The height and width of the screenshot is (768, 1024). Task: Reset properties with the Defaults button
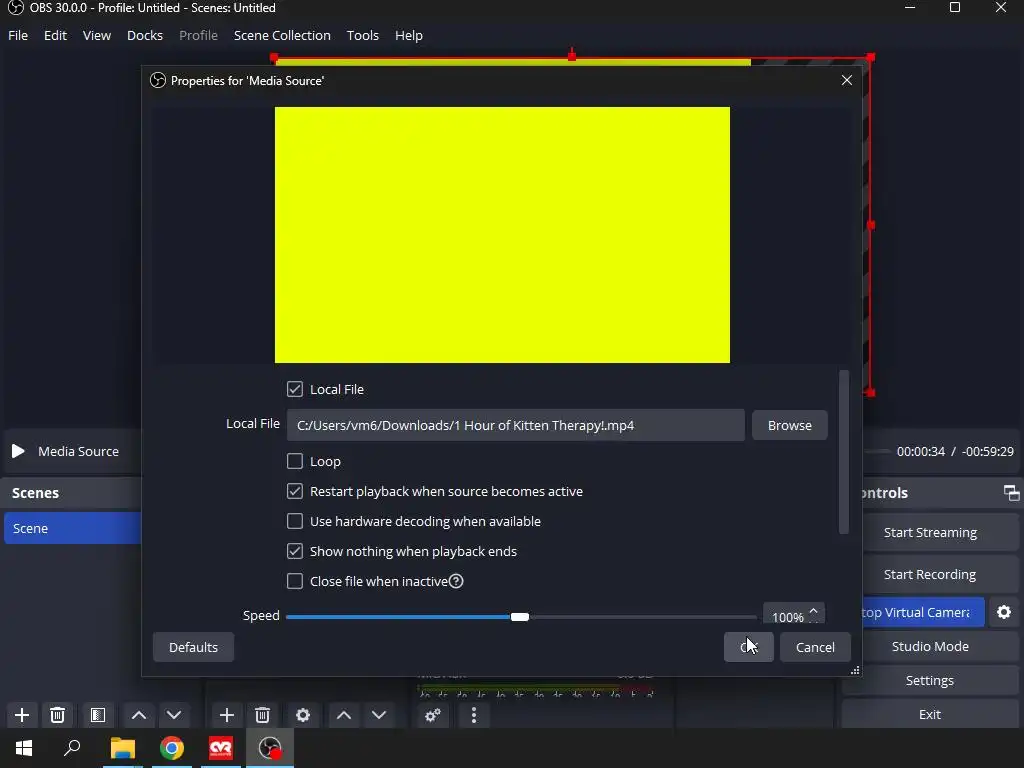(193, 647)
